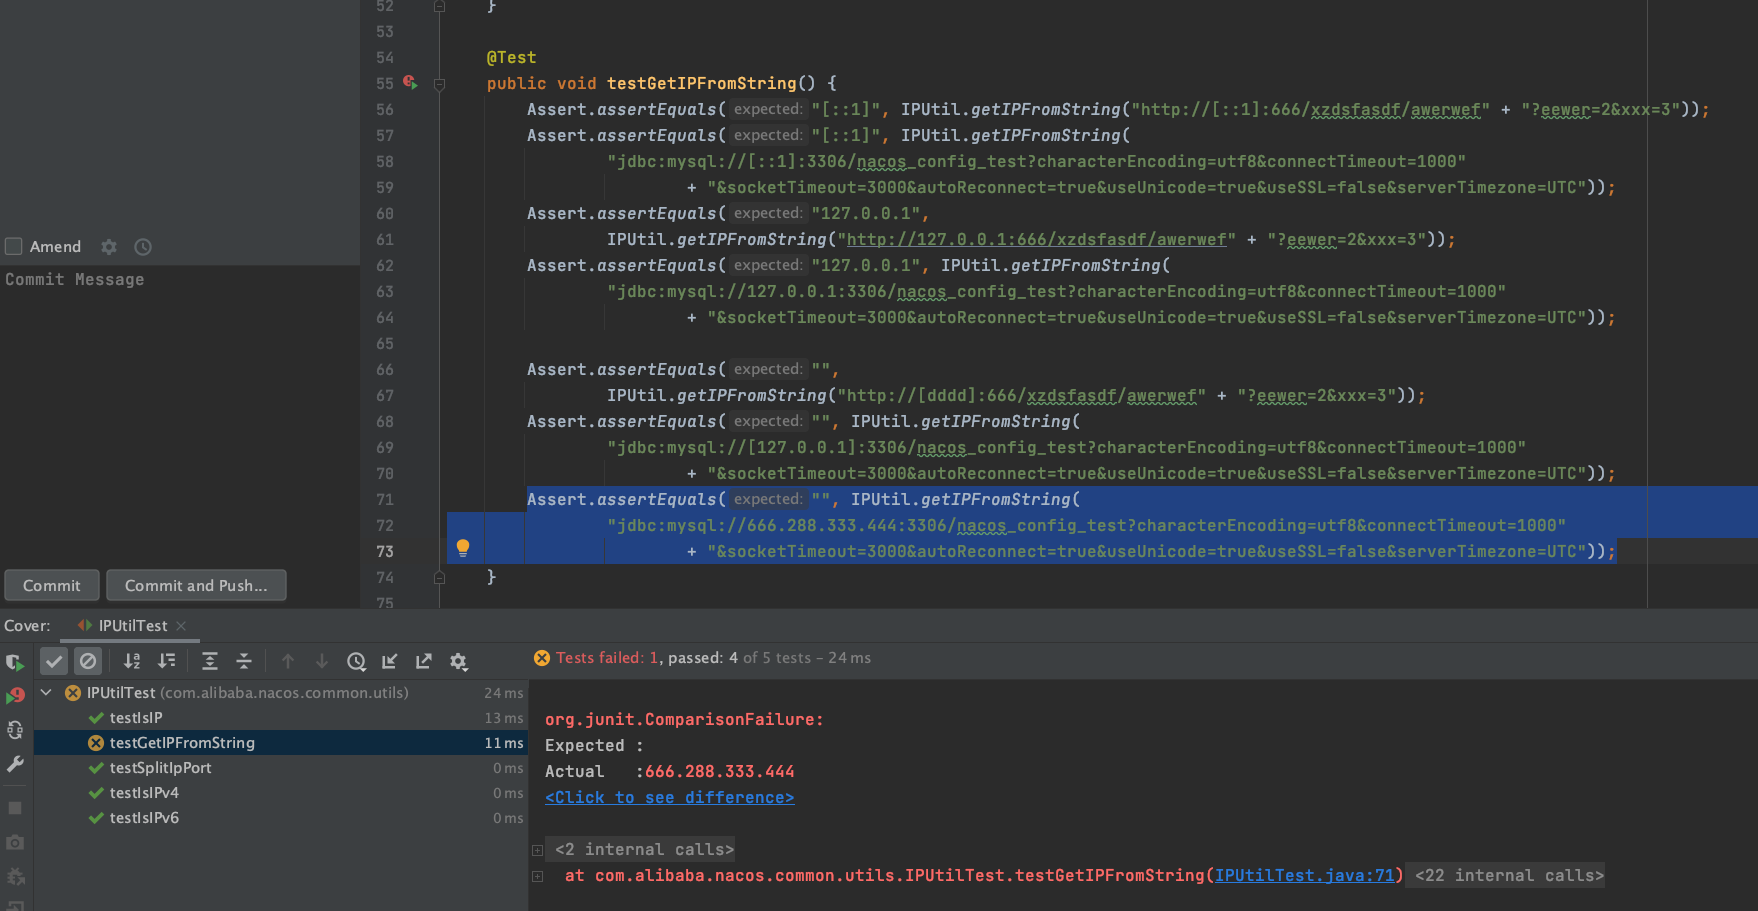Click export test results icon
The width and height of the screenshot is (1758, 911).
(x=424, y=661)
